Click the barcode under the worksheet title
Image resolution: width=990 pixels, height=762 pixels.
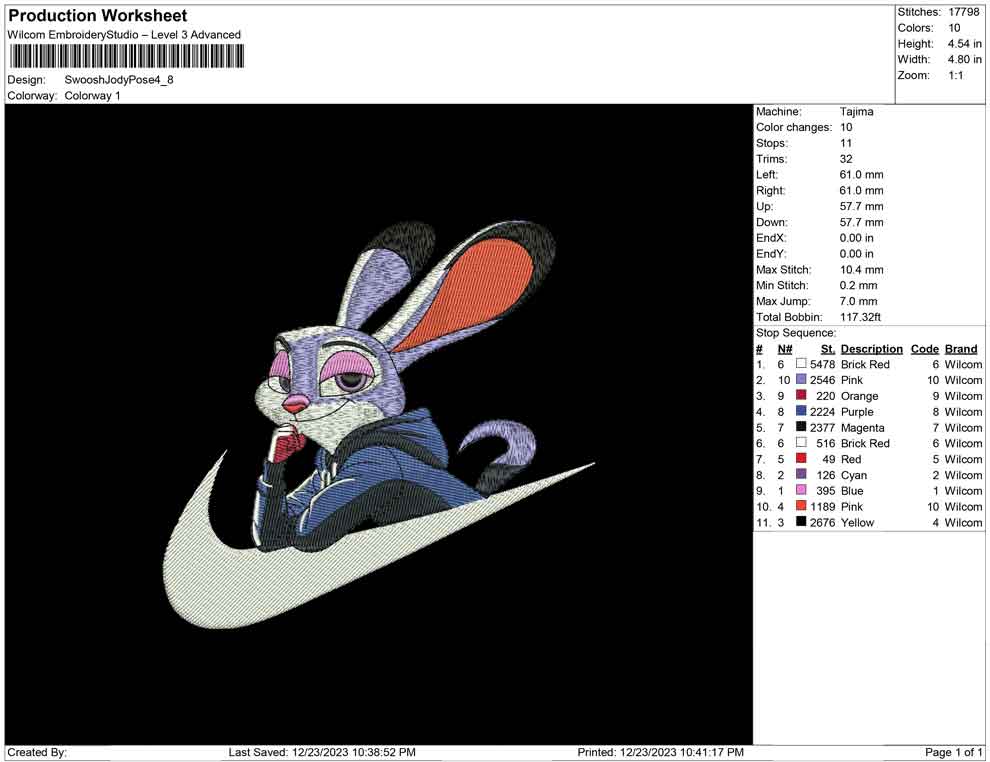point(126,56)
